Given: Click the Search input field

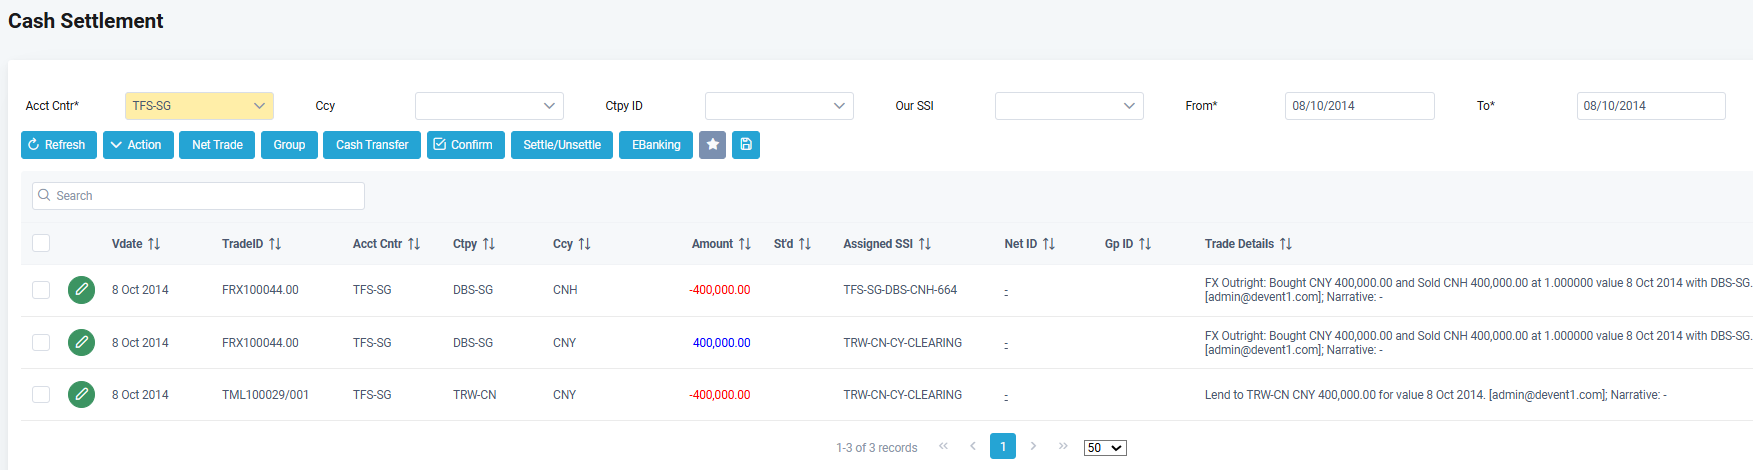Looking at the screenshot, I should 198,196.
